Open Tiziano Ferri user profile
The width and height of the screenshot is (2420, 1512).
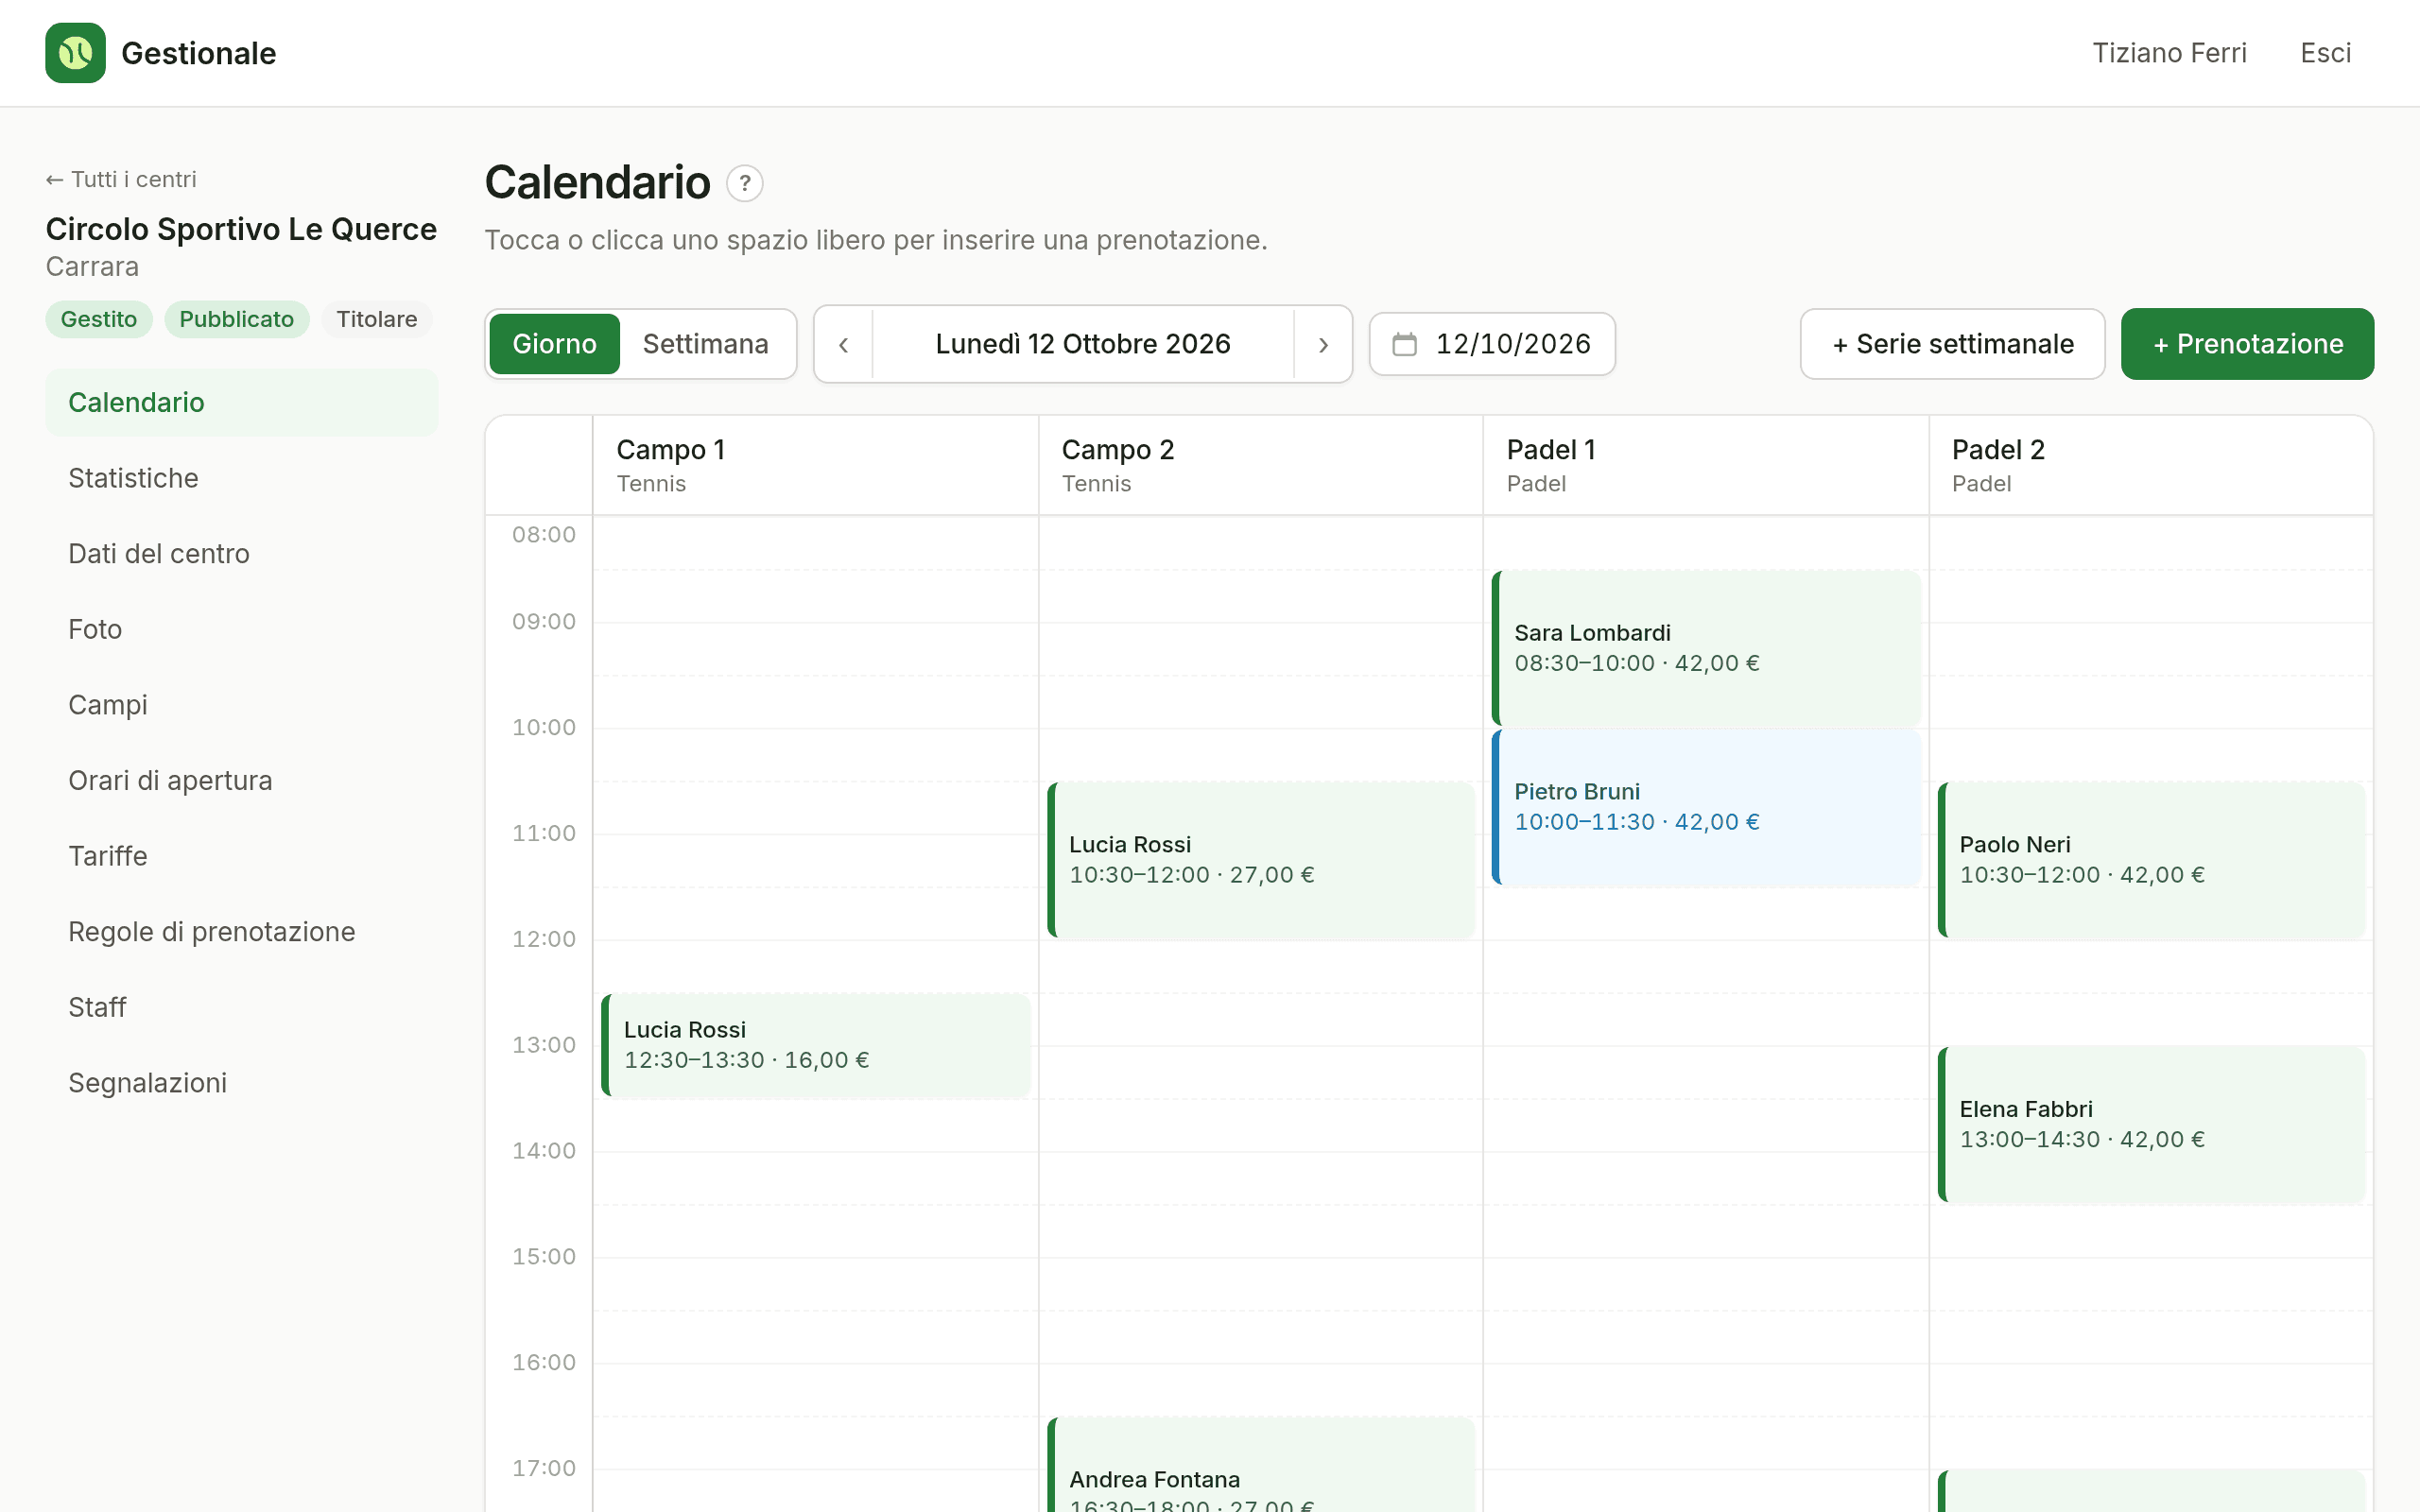(2169, 53)
